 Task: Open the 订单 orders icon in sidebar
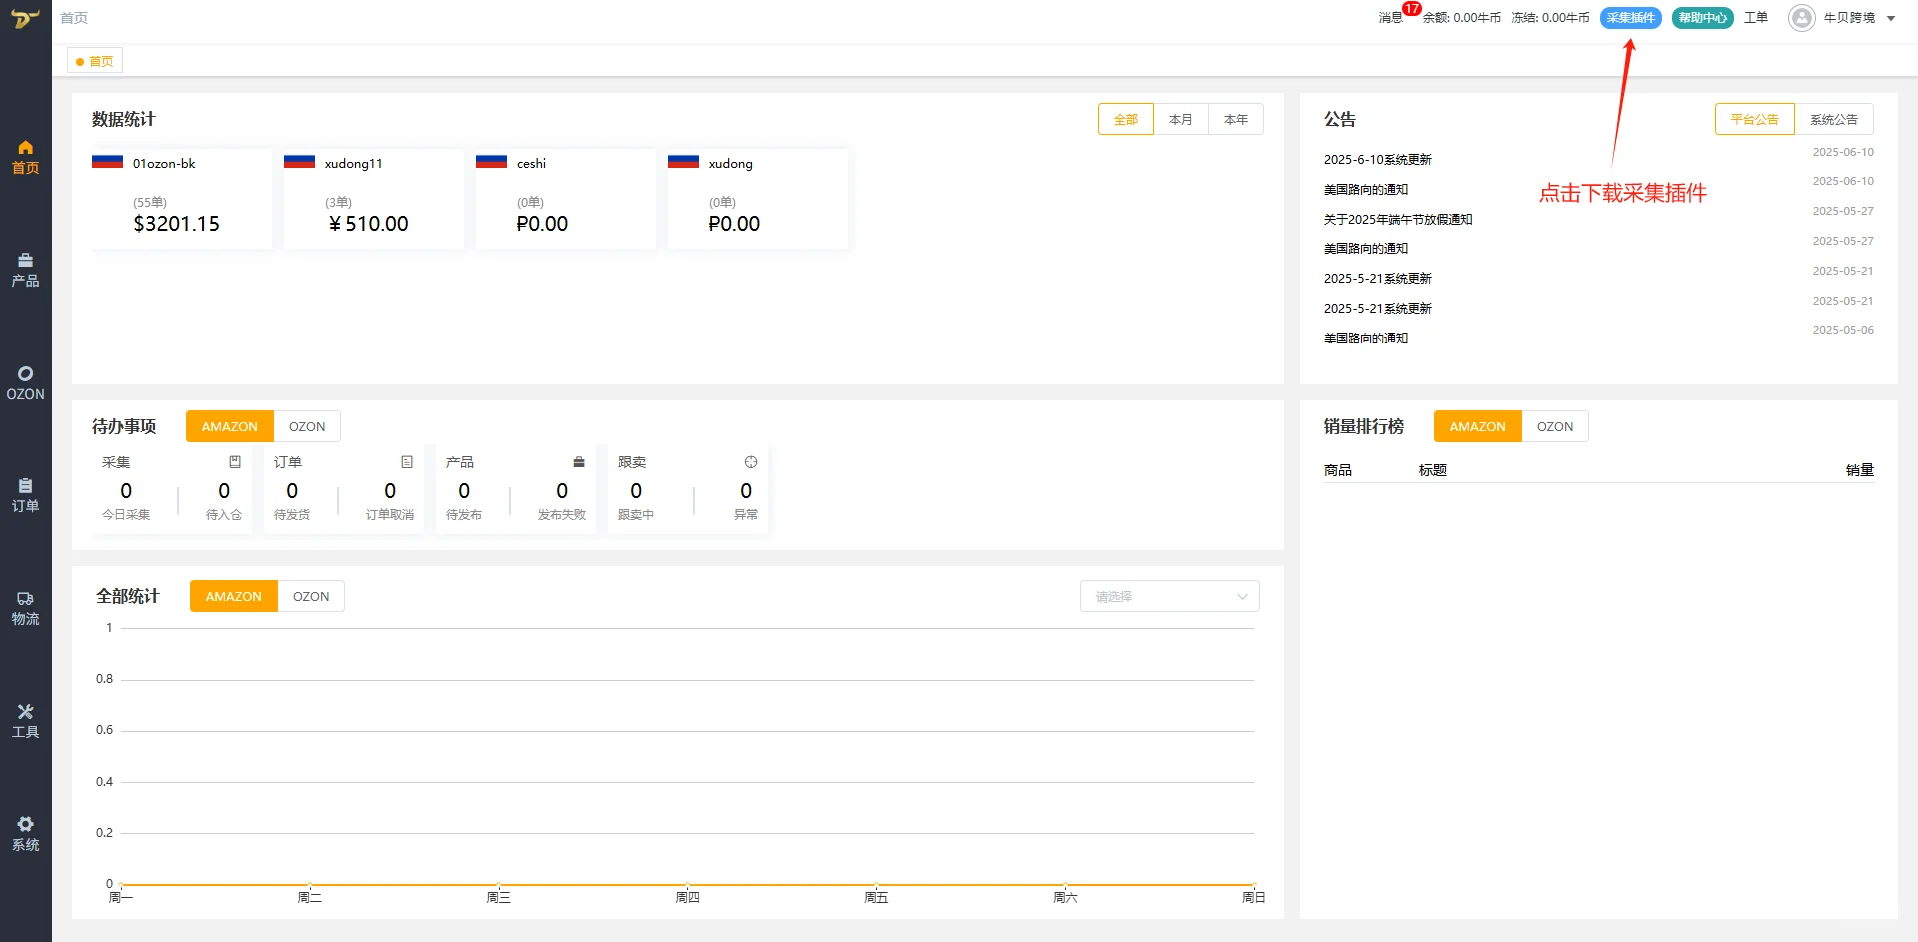(25, 495)
